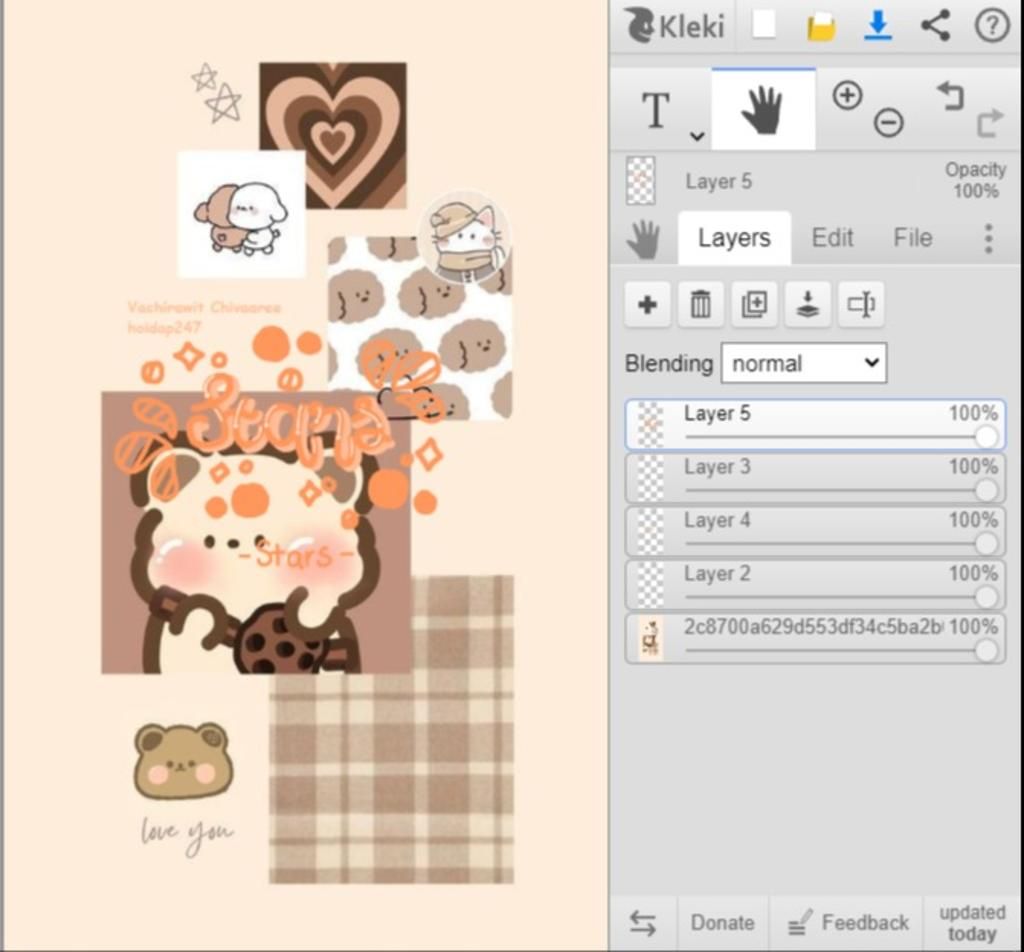Click Layer 5 opacity slider handle
The image size is (1024, 952).
point(986,437)
